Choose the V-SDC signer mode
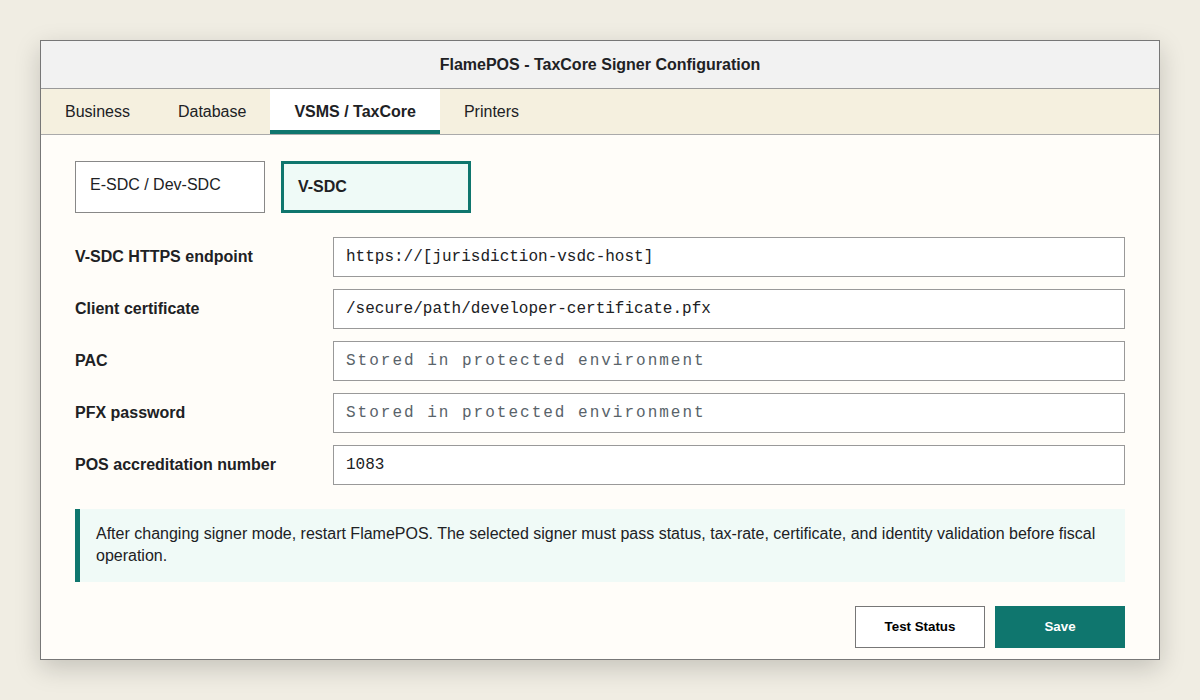This screenshot has width=1200, height=700. coord(376,187)
